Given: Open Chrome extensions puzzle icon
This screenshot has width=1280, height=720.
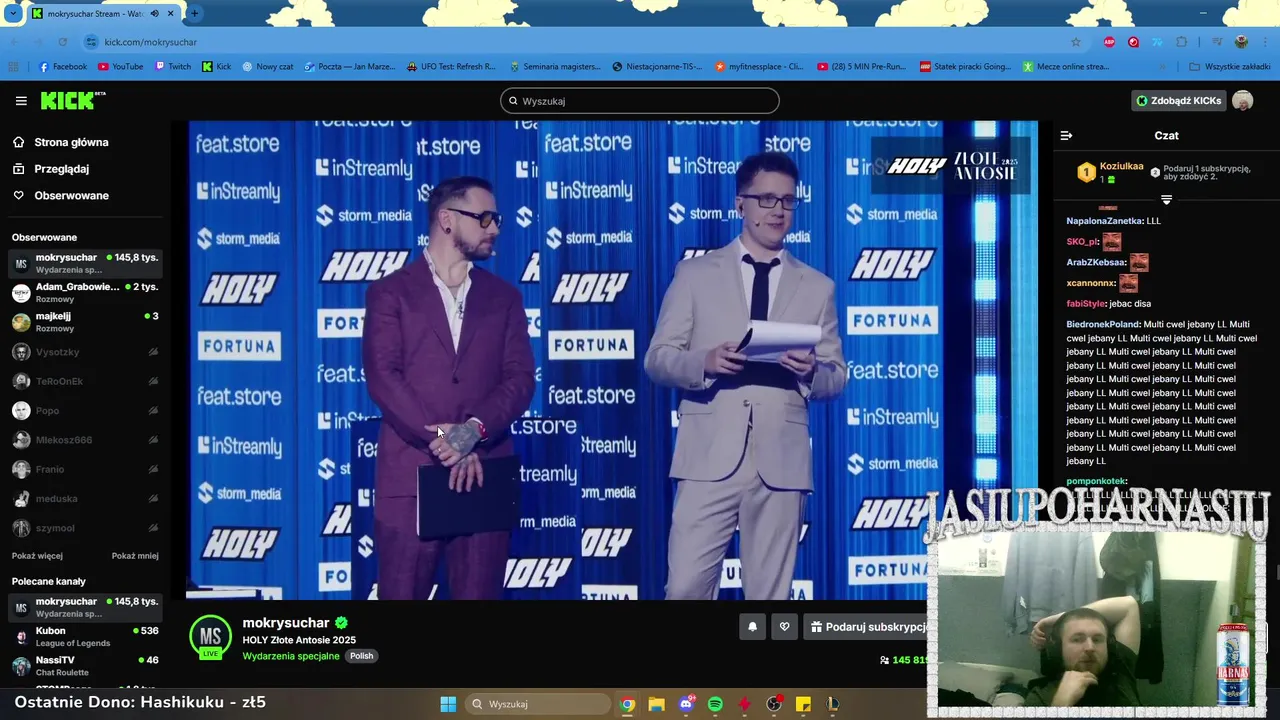Looking at the screenshot, I should point(1182,42).
